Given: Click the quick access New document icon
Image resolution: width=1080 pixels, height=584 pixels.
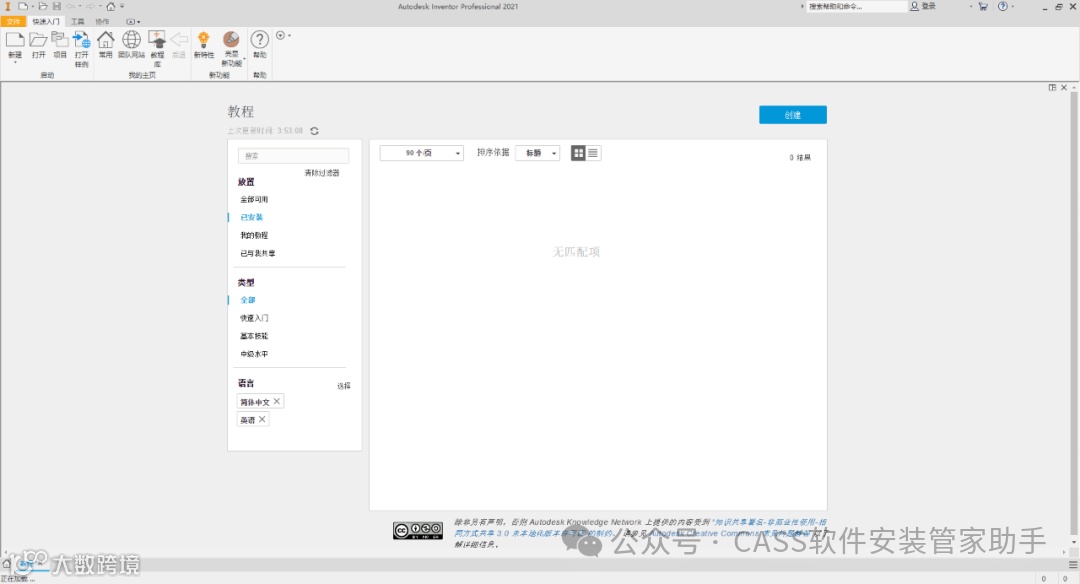Looking at the screenshot, I should tap(23, 6).
